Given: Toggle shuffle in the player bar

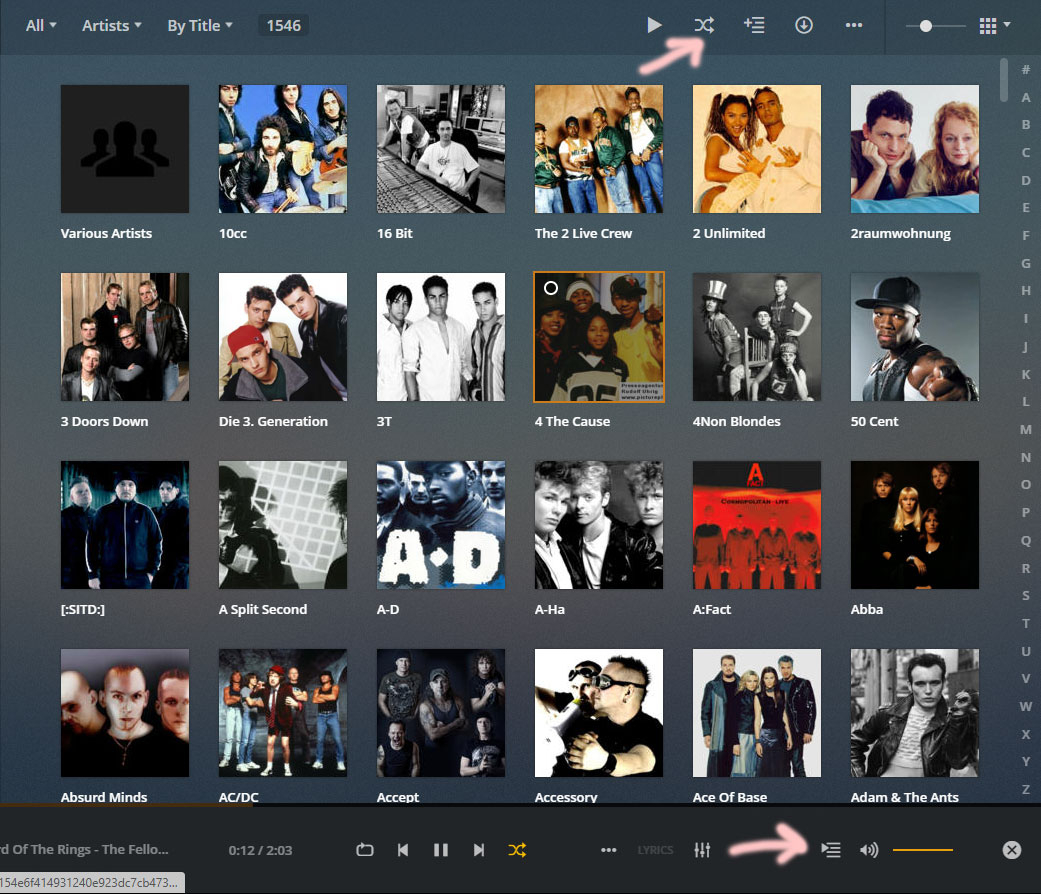Looking at the screenshot, I should (x=517, y=850).
